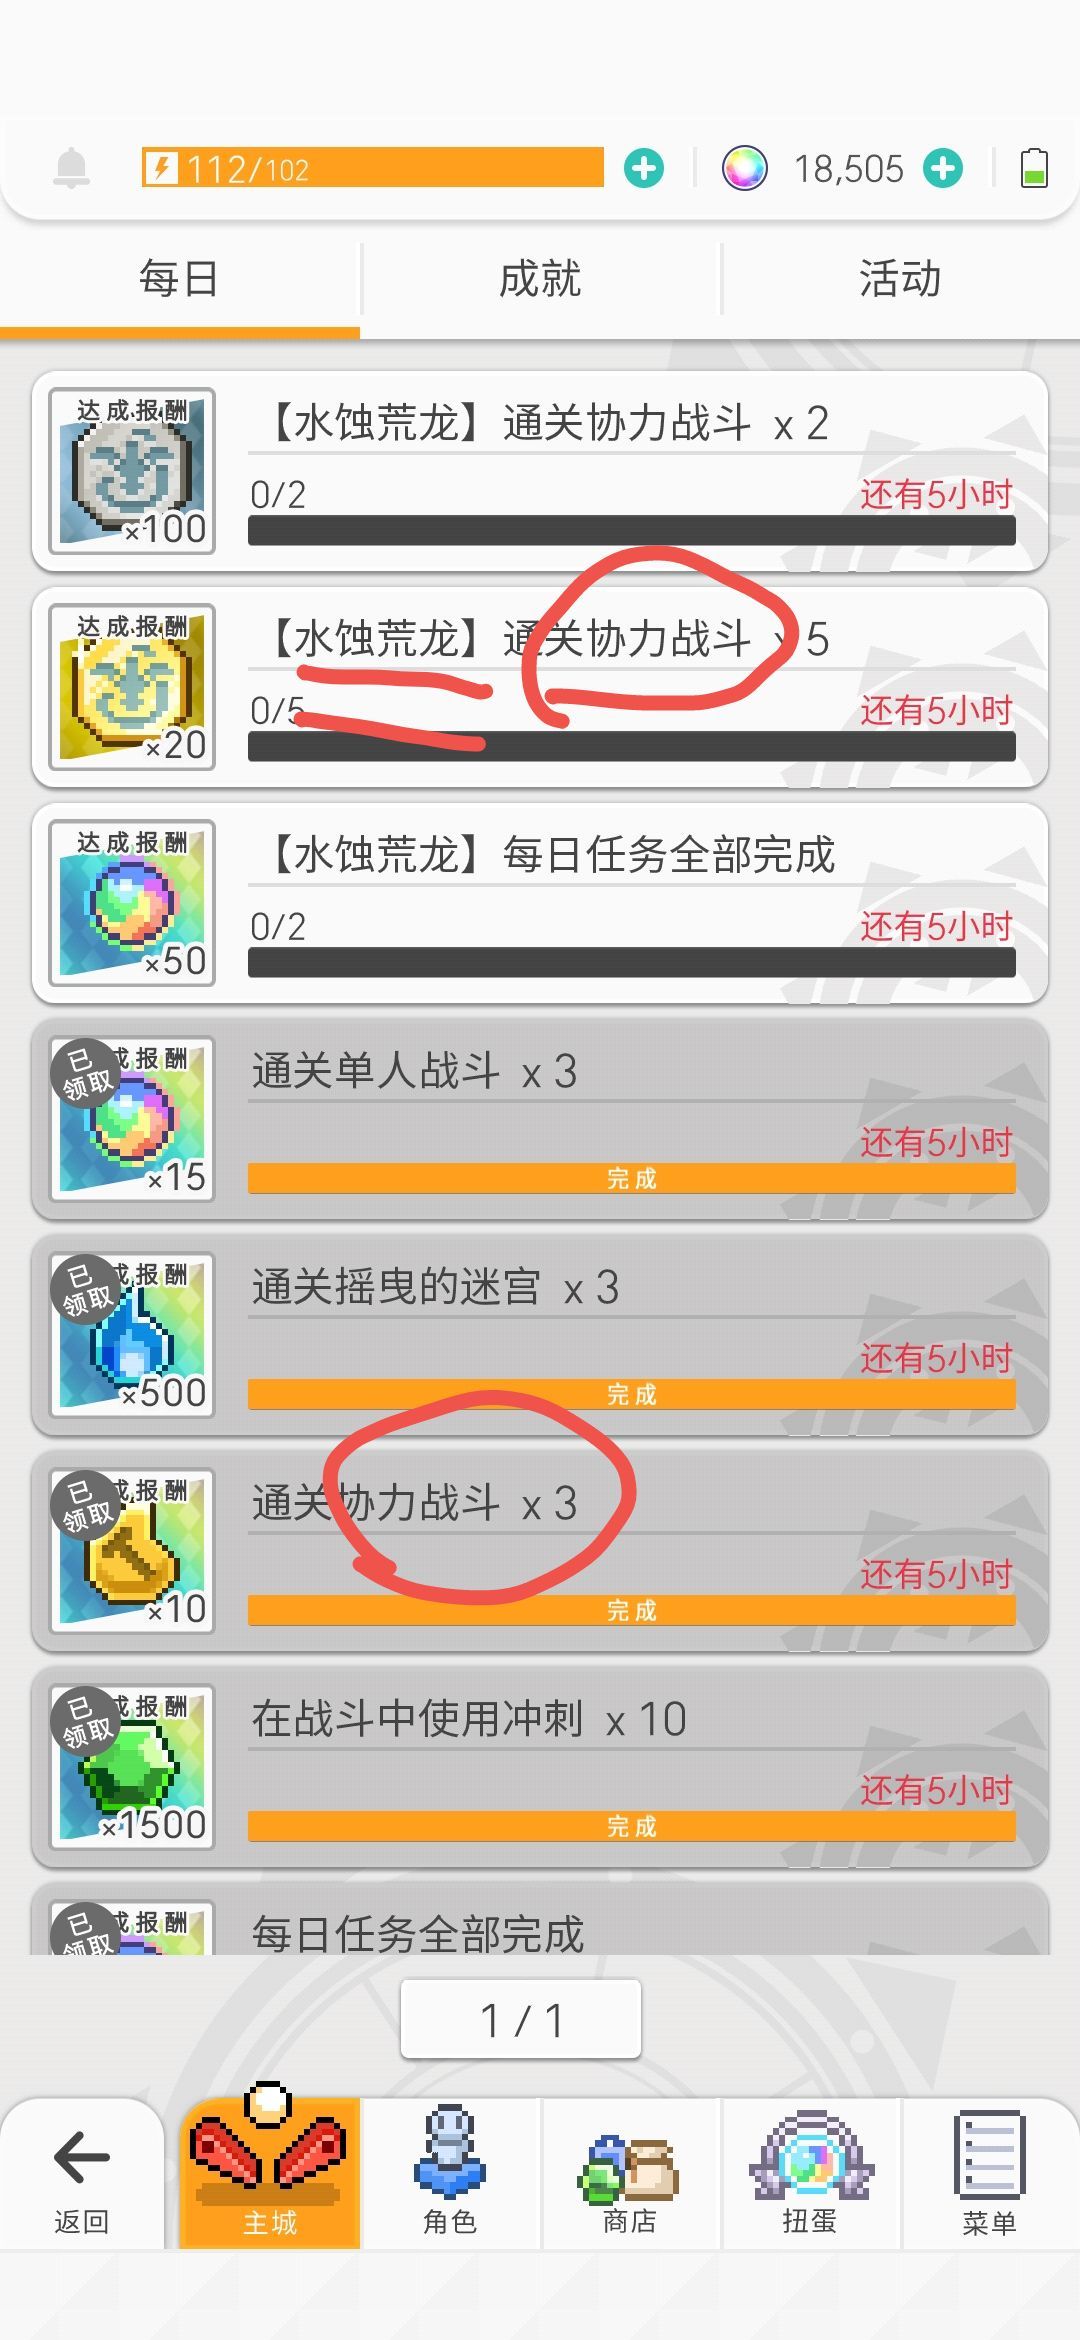Tap the x1500 green gem reward thumbnail
Screen dimensions: 1080x2340
132,1767
